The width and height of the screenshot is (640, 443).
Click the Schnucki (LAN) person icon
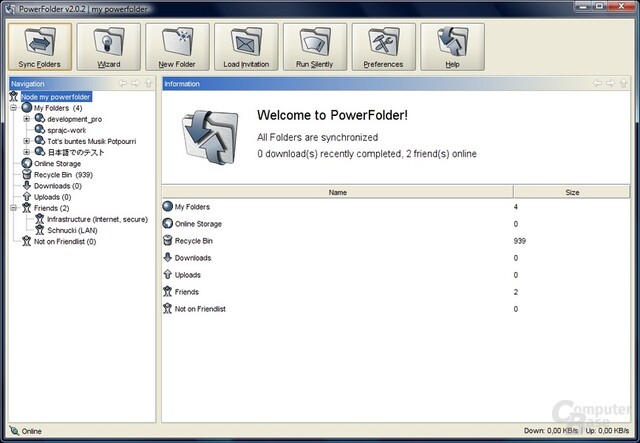pyautogui.click(x=40, y=230)
